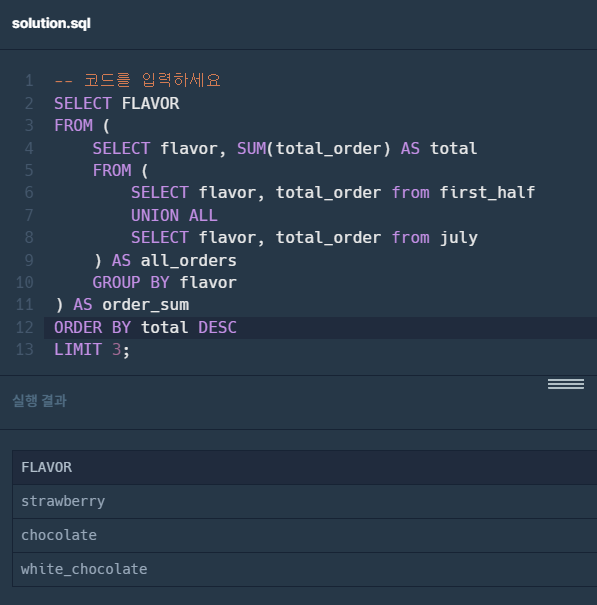Screen dimensions: 597x605
Task: Click the LIMIT 3 line
Action: (92, 350)
